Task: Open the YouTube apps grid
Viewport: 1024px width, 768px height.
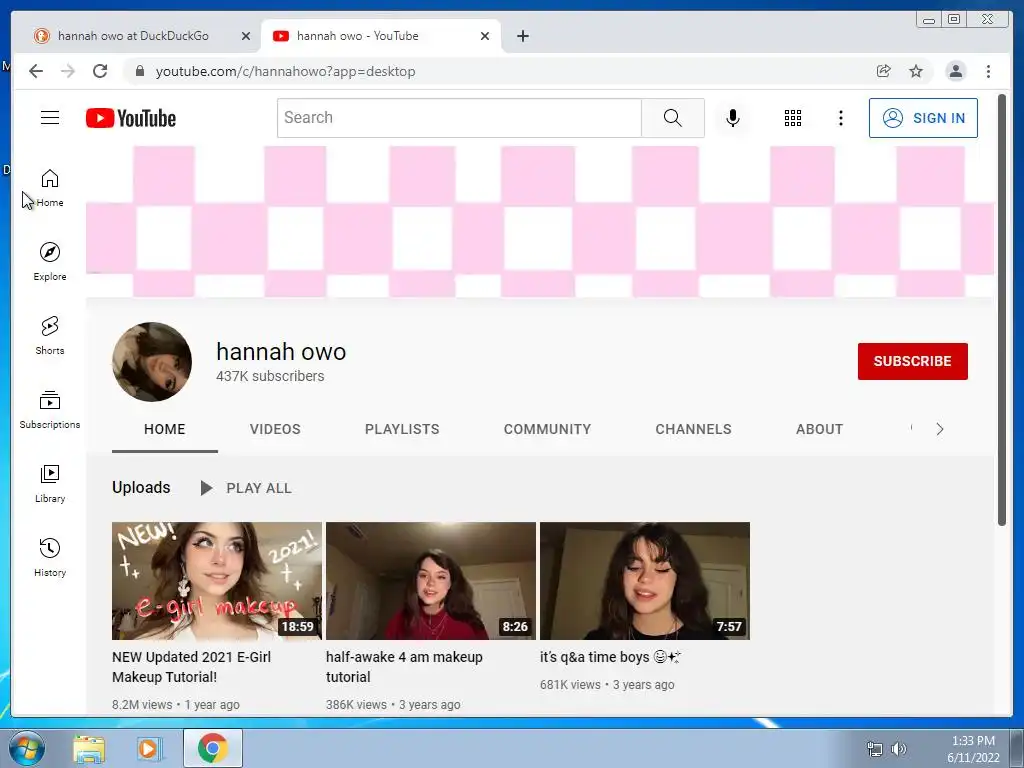Action: 793,118
